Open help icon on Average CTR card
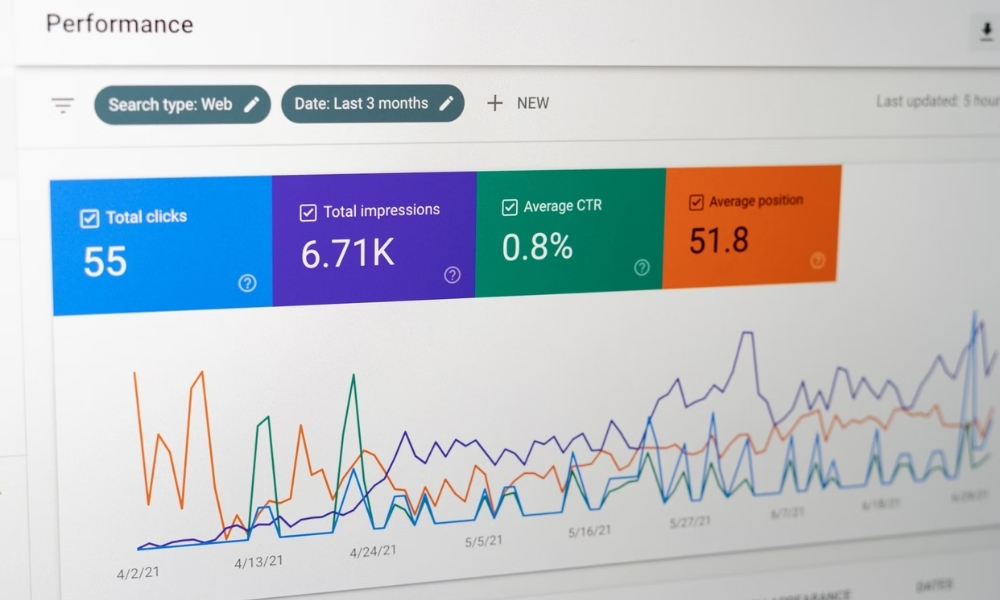1000x600 pixels. tap(642, 267)
